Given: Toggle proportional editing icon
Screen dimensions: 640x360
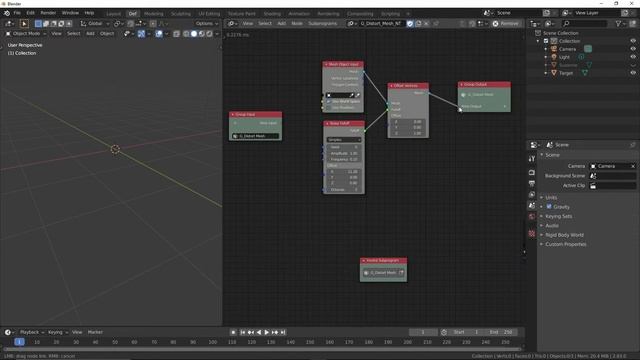Looking at the screenshot, I should [x=153, y=24].
